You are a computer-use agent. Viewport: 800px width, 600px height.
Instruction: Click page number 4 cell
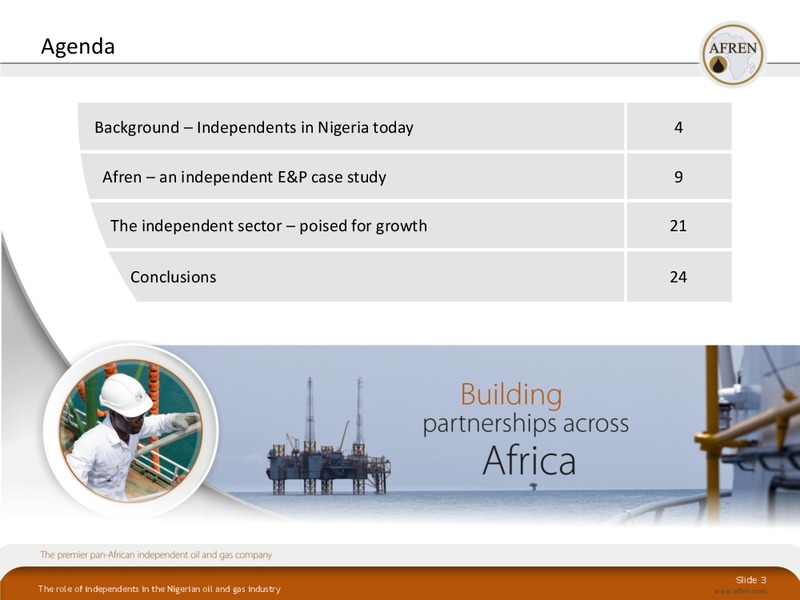(679, 127)
